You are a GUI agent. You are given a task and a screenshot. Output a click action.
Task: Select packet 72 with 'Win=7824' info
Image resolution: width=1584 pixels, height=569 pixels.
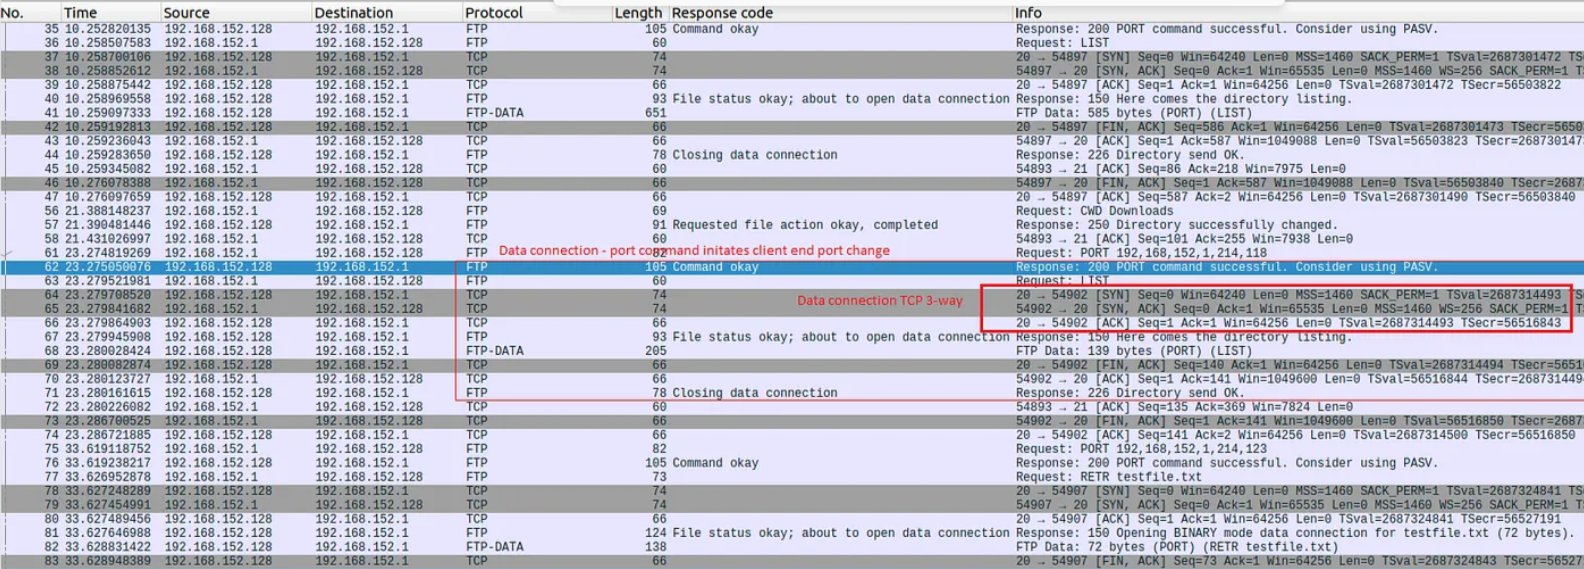tap(792, 407)
